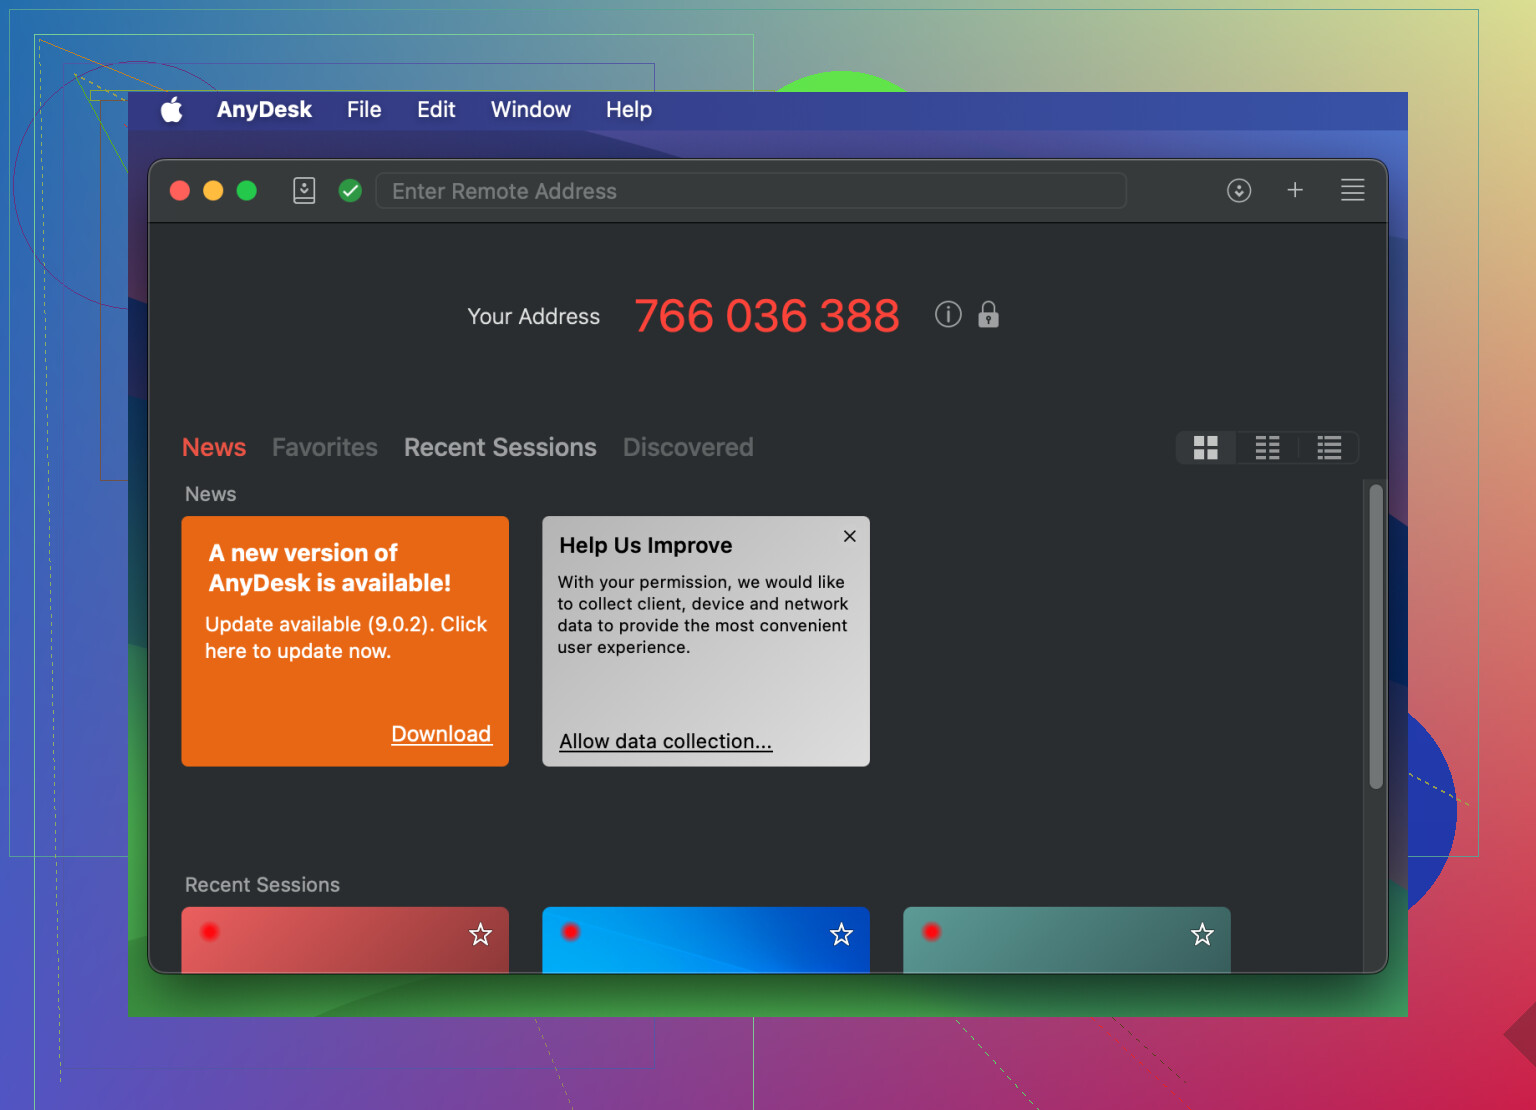Click the lock icon beside the address
Viewport: 1536px width, 1110px height.
point(988,314)
